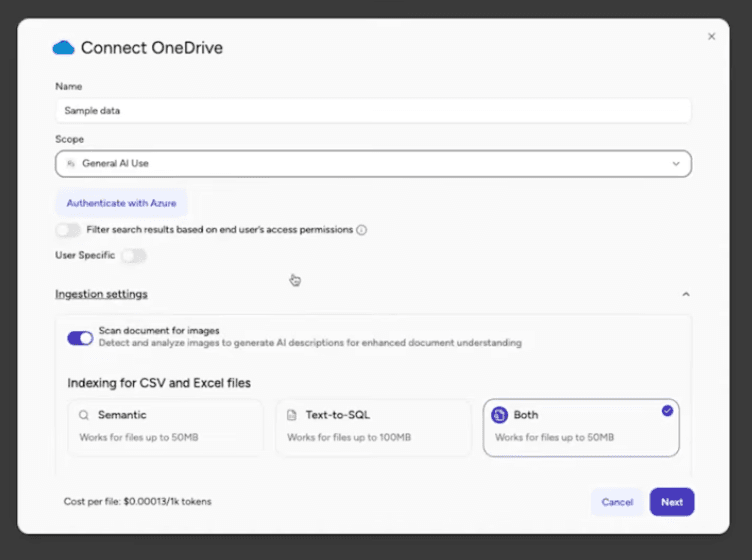This screenshot has height=560, width=752.
Task: Disable Scan document for images toggle
Action: click(80, 338)
